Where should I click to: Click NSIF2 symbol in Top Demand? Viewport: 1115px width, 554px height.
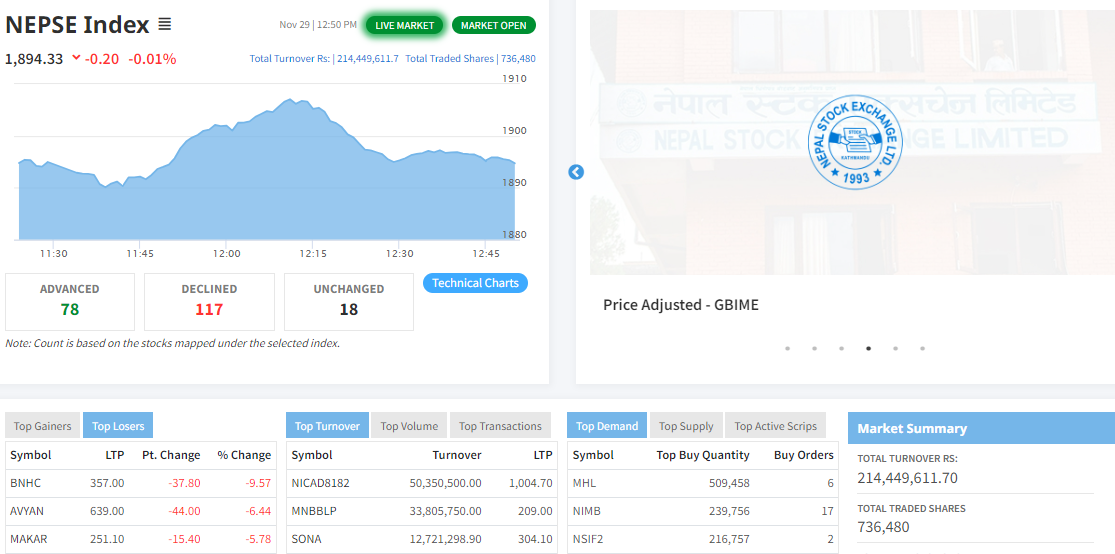point(588,540)
